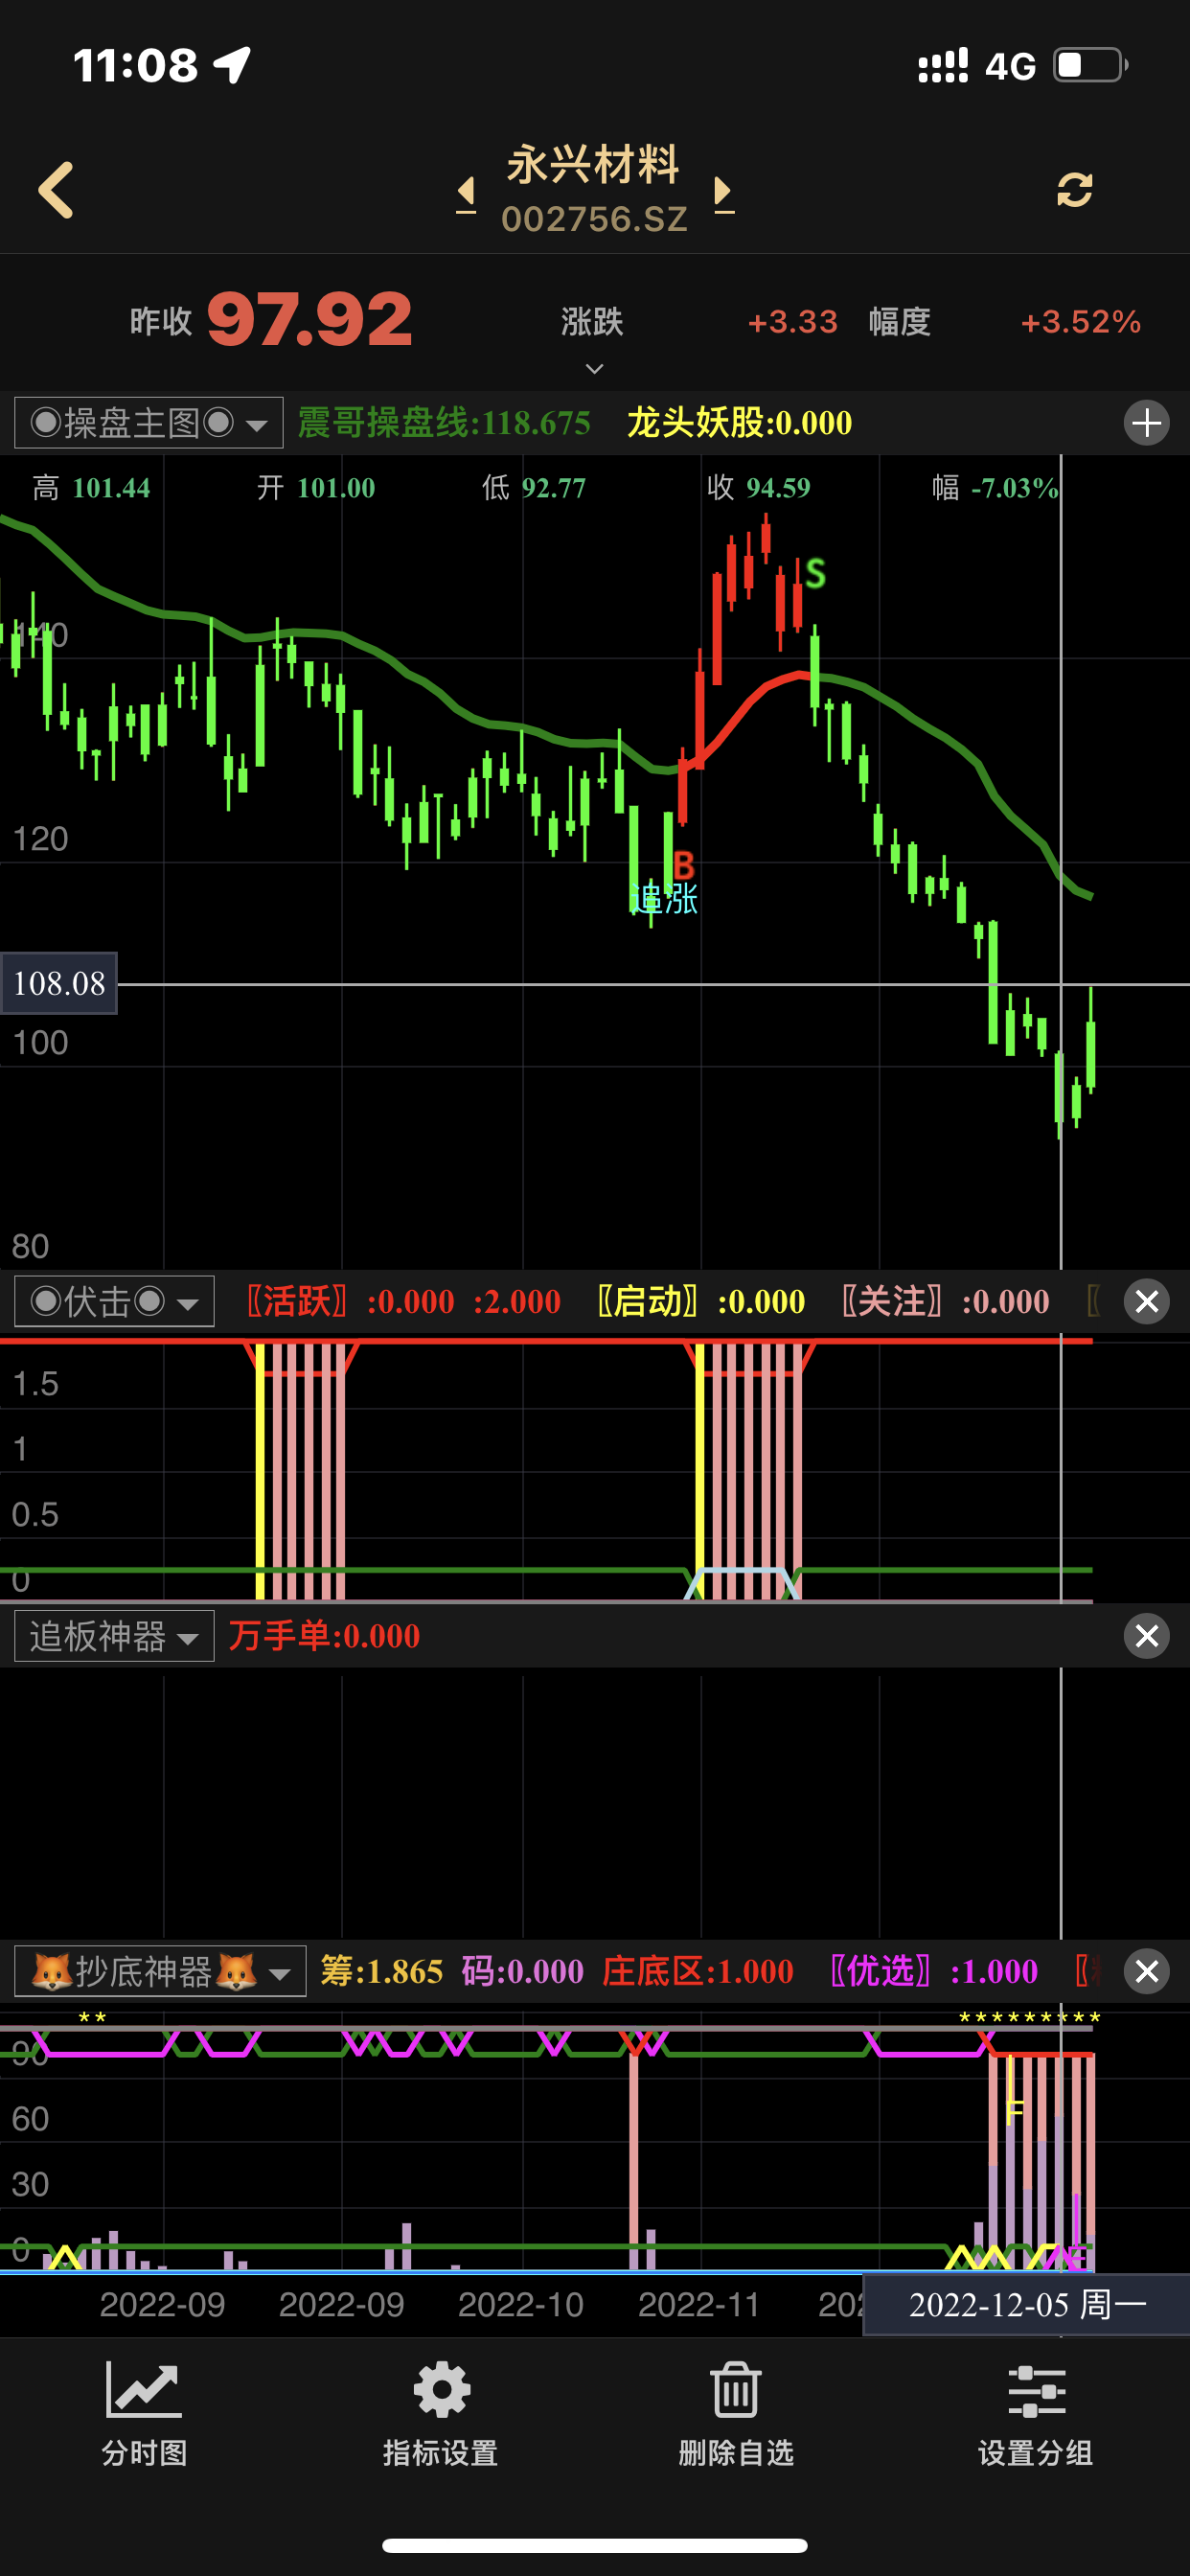
Task: Remove the 伏击 indicator panel
Action: click(1146, 1301)
